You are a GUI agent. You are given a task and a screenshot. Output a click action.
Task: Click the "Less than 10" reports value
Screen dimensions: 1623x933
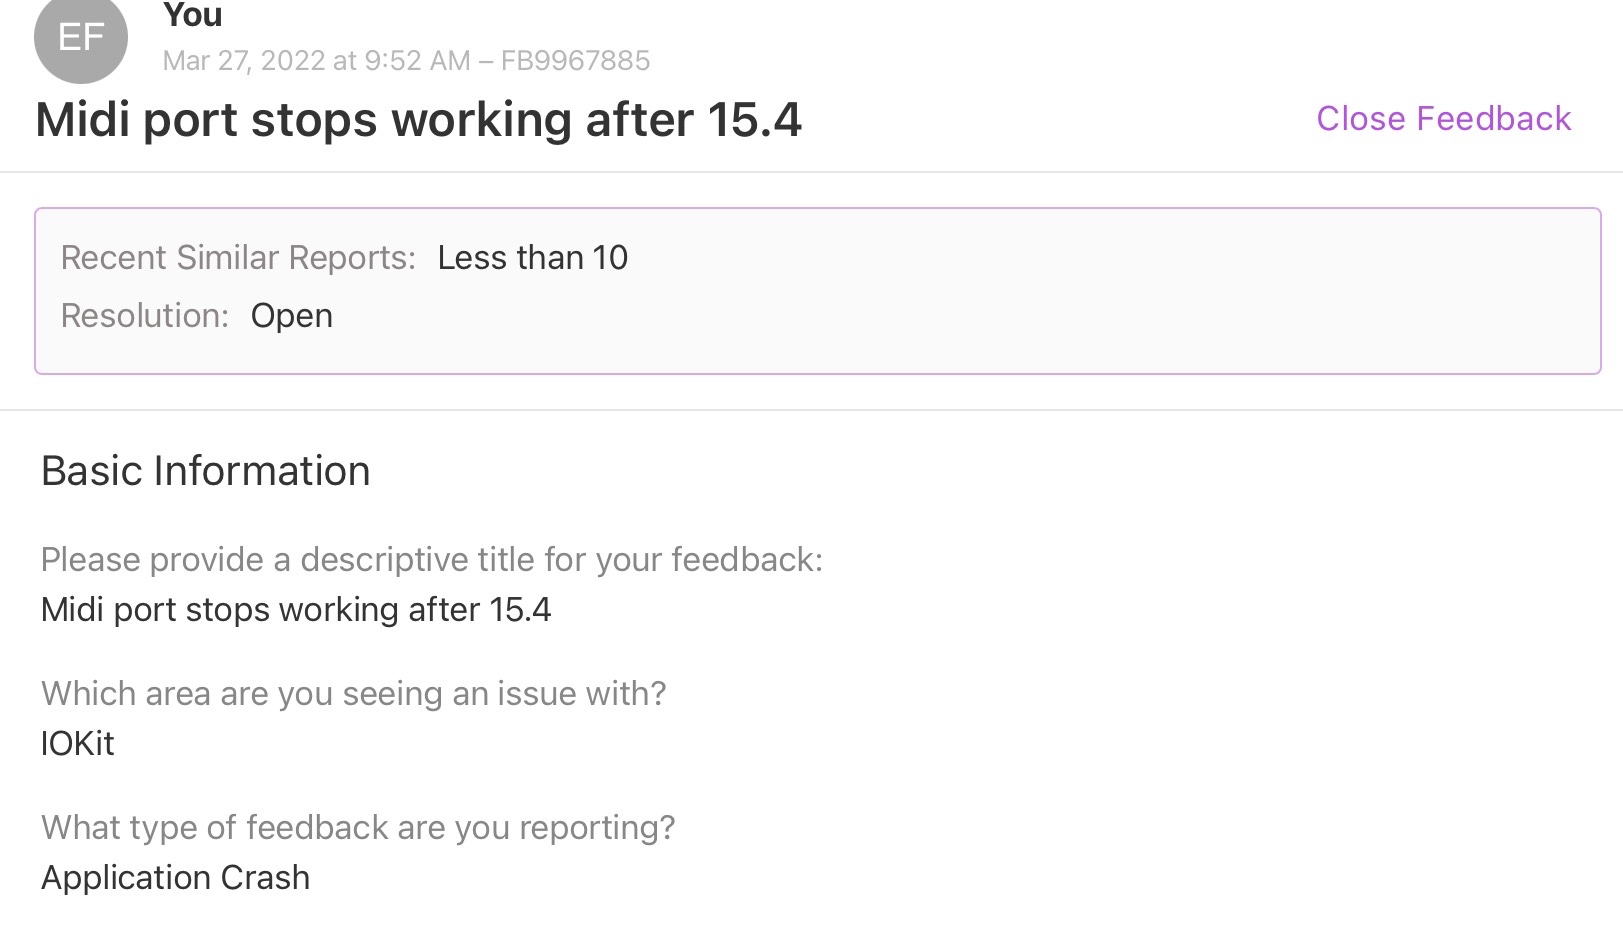pyautogui.click(x=532, y=258)
